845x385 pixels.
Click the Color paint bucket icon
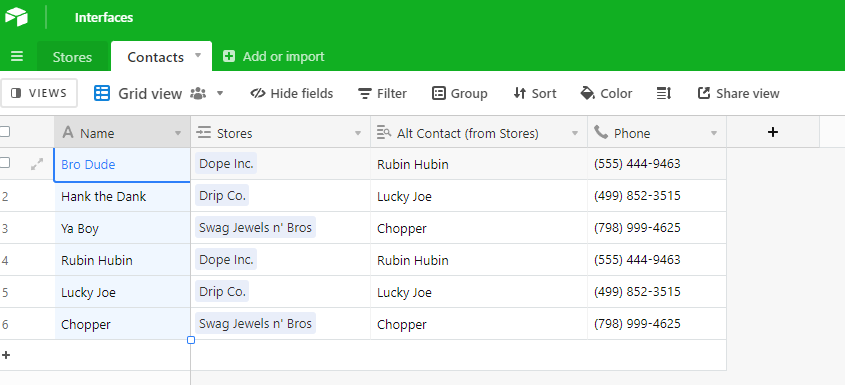[587, 93]
